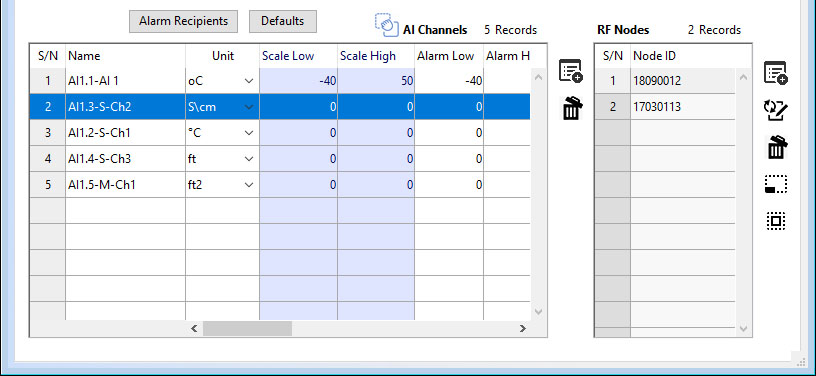This screenshot has width=816, height=376.
Task: Click the Defaults button
Action: (x=283, y=21)
